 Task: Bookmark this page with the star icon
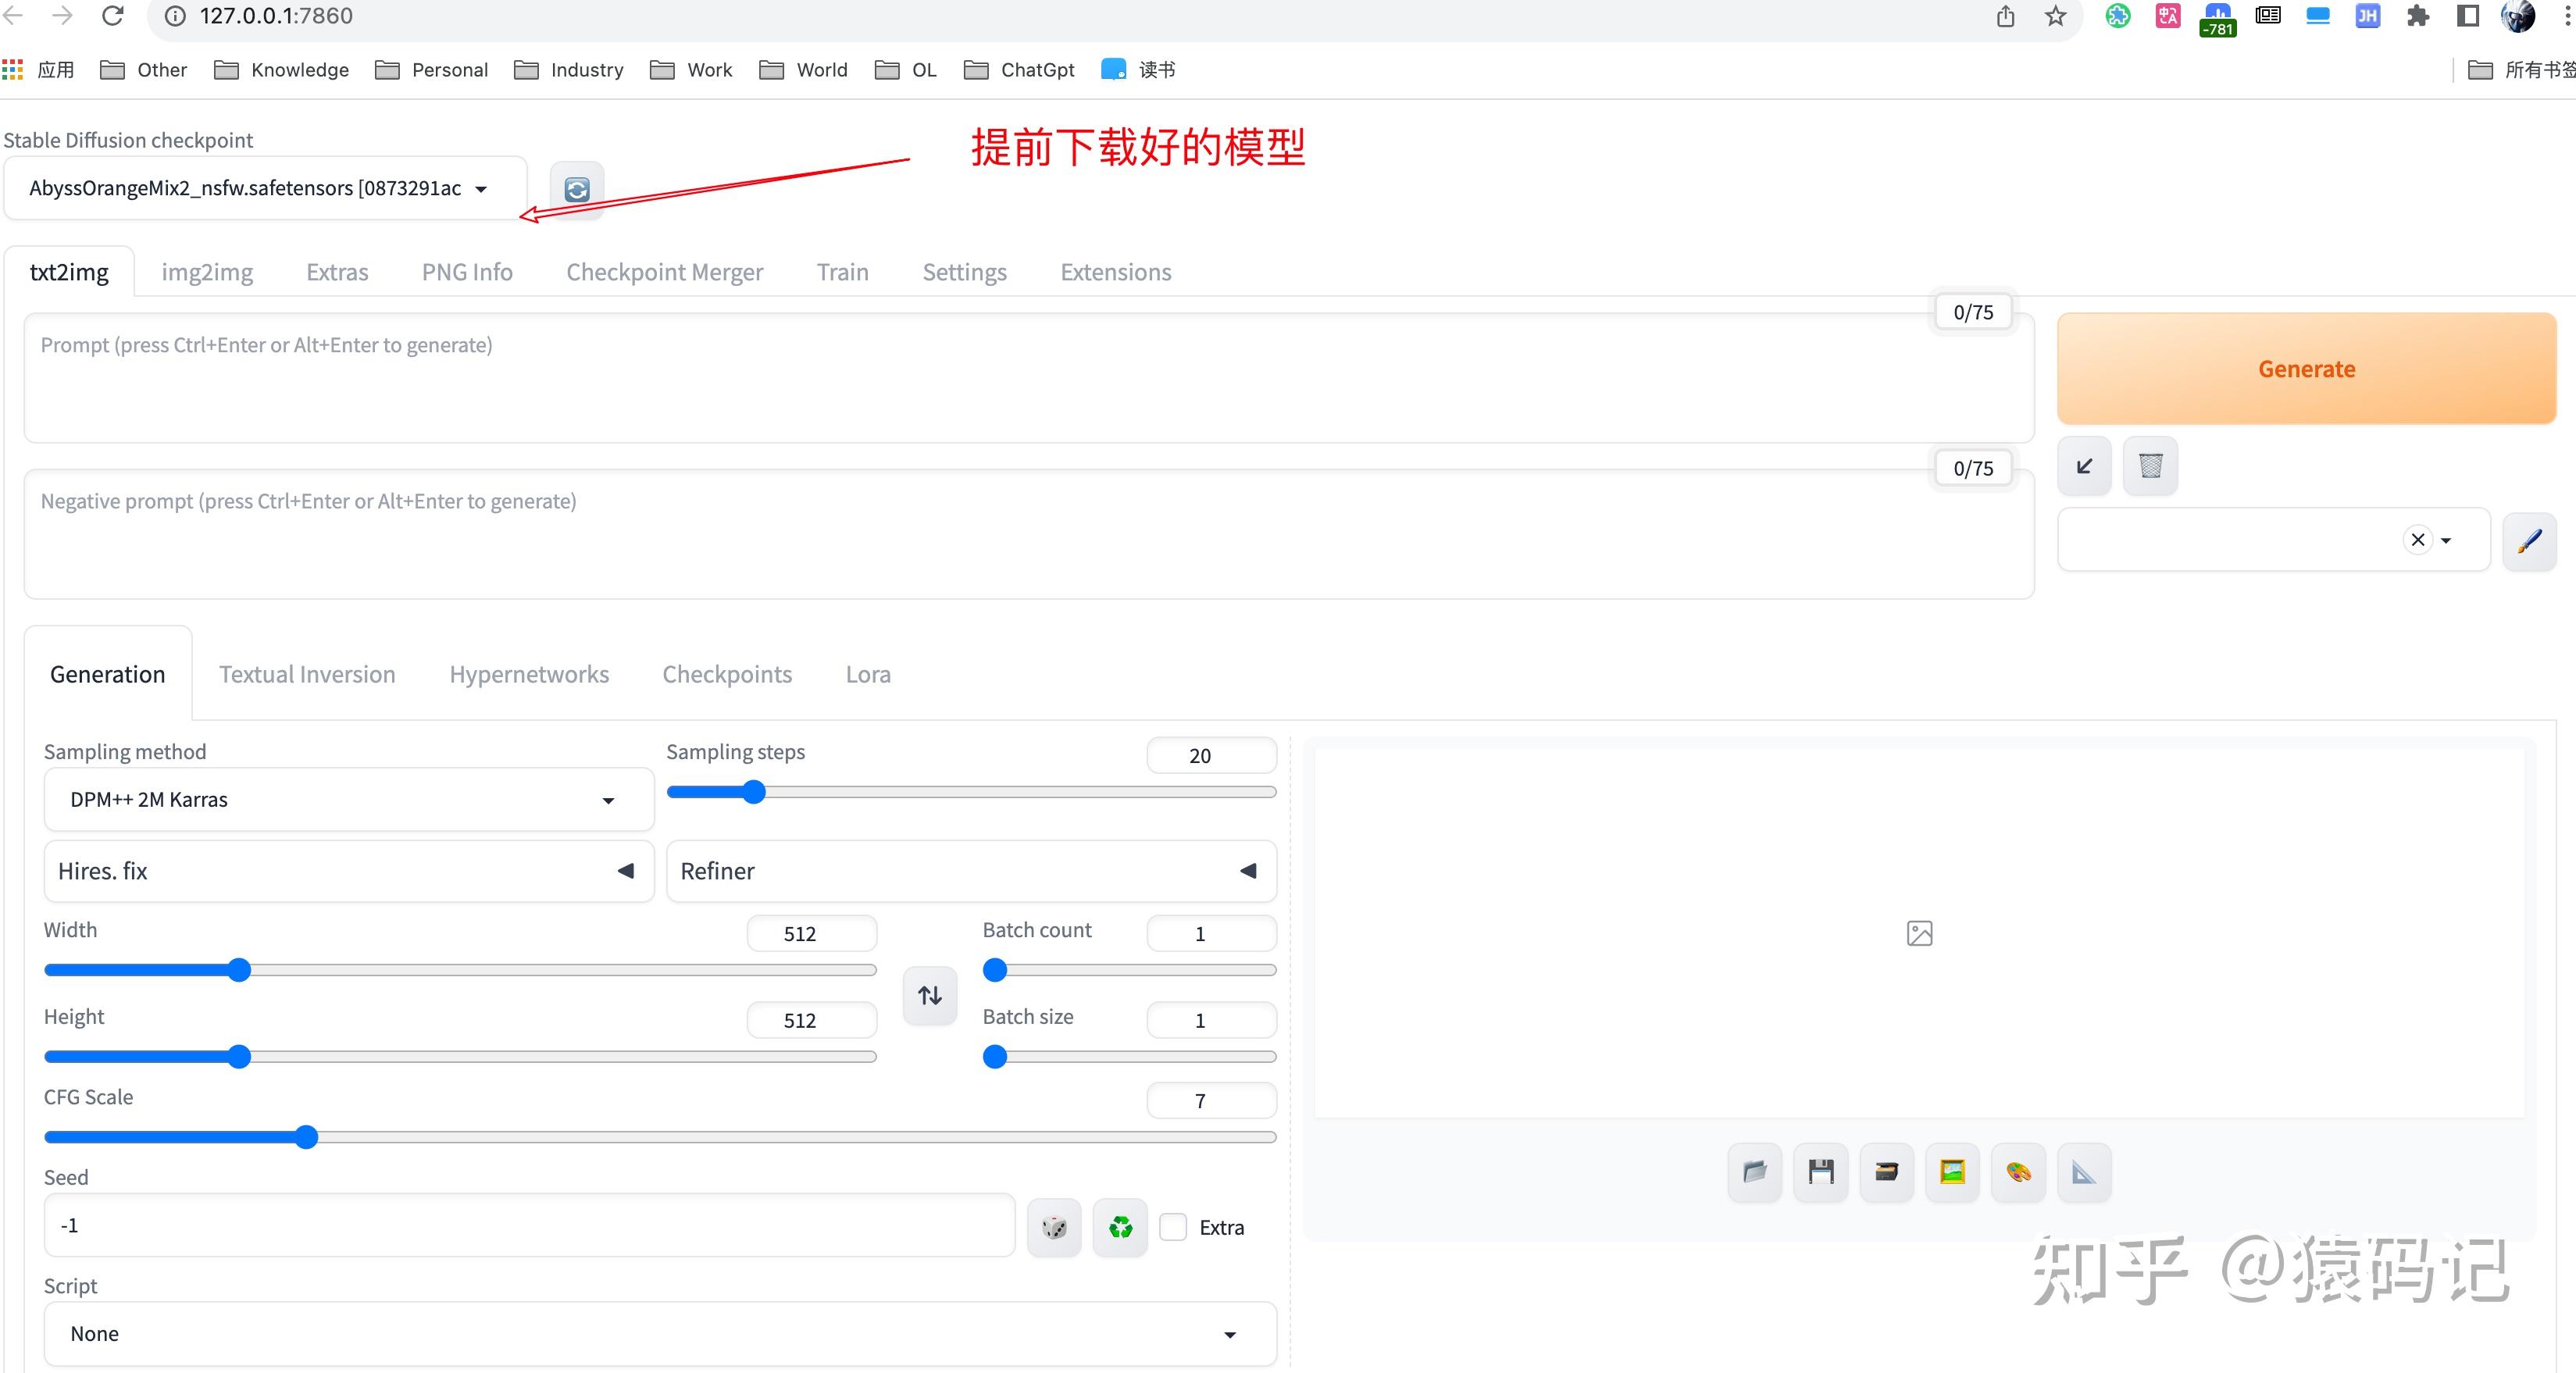click(2055, 16)
